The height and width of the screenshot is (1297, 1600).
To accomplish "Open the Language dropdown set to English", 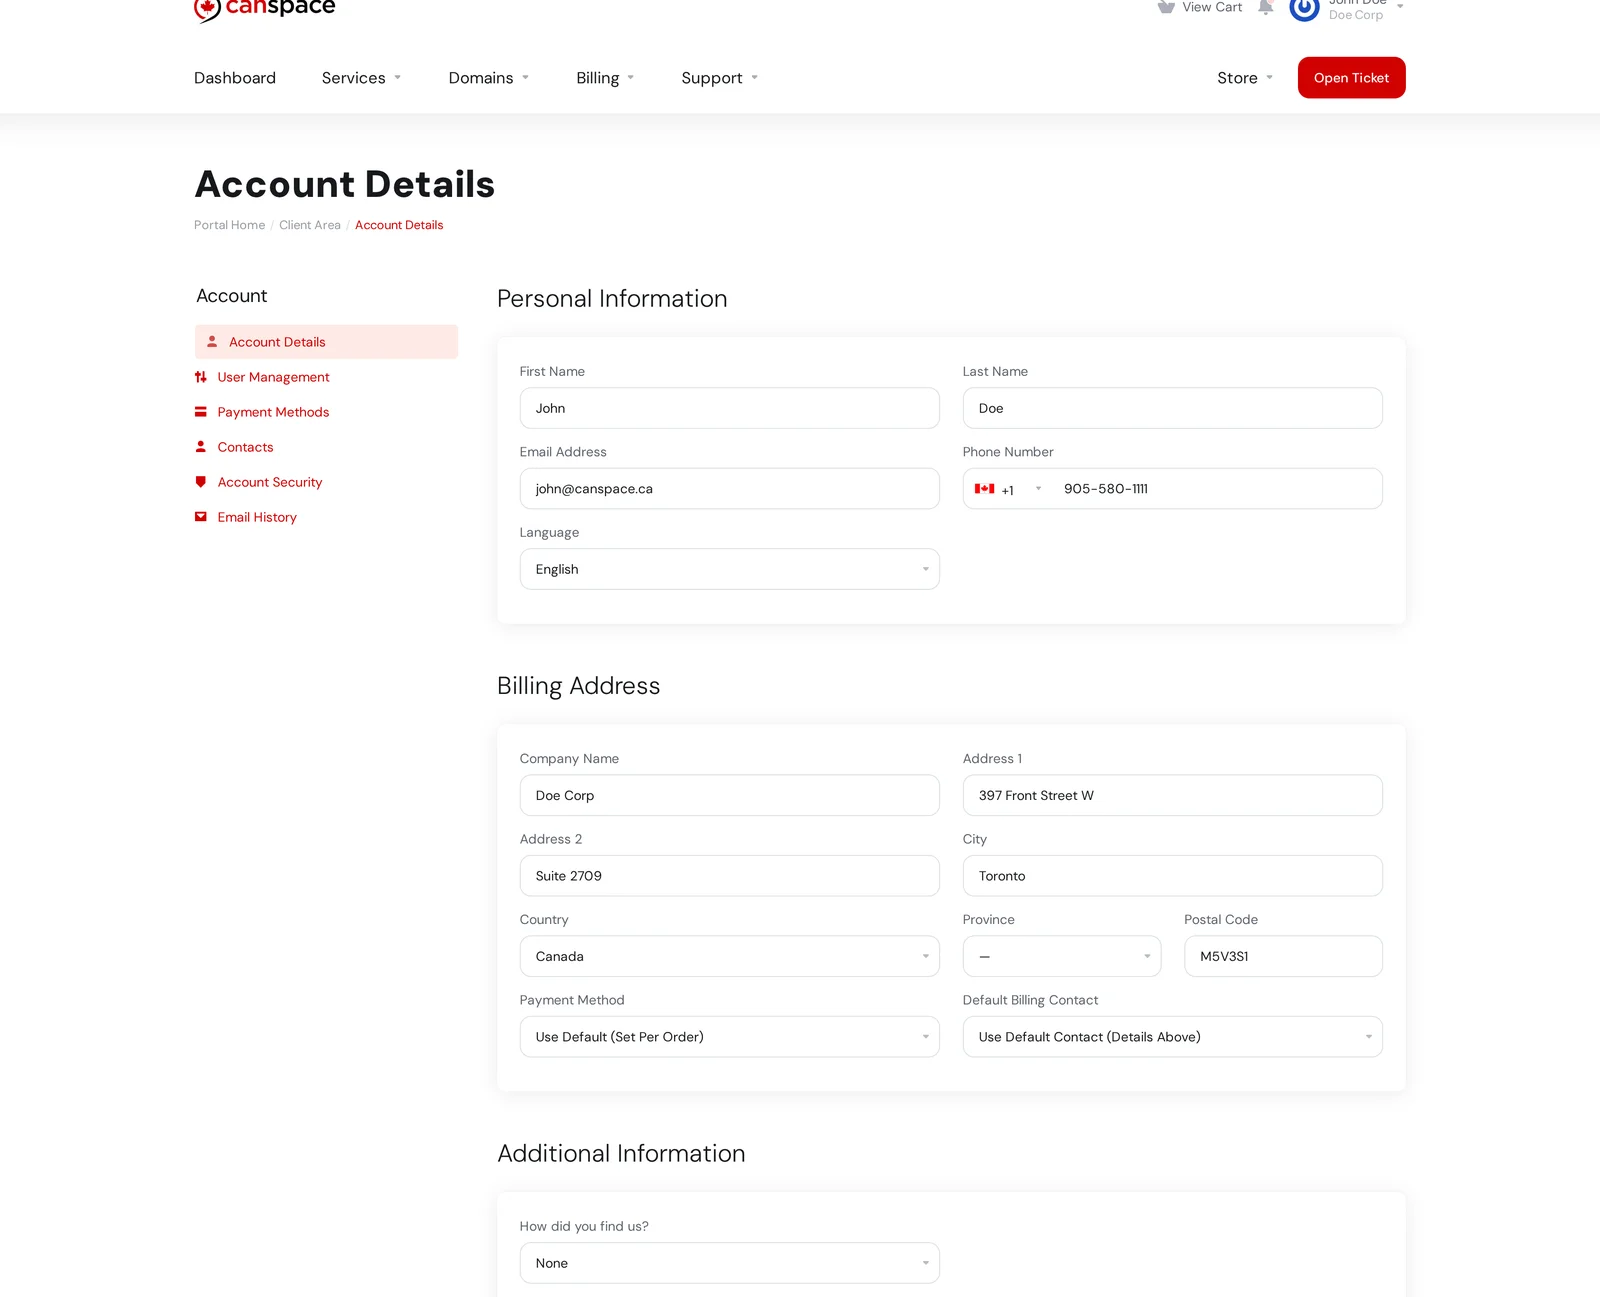I will (729, 569).
